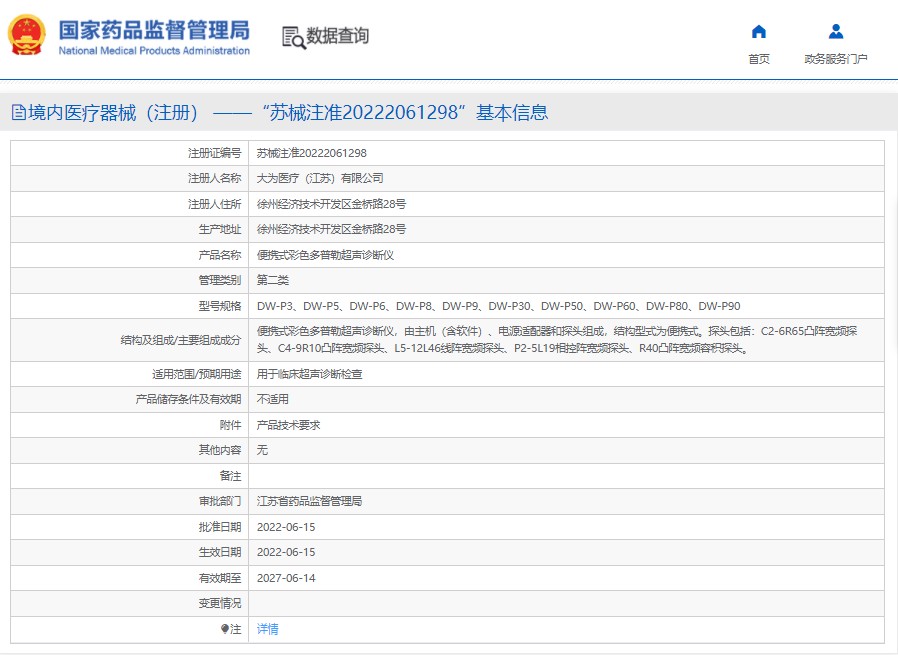Click the document icon before 境内医疗器械
Image resolution: width=898 pixels, height=655 pixels.
(x=18, y=113)
